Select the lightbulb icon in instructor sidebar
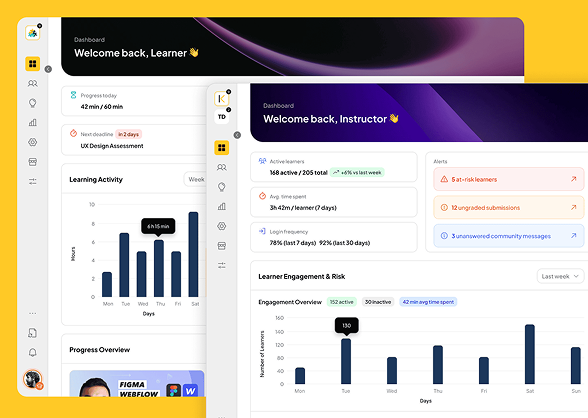Image resolution: width=588 pixels, height=418 pixels. click(222, 187)
